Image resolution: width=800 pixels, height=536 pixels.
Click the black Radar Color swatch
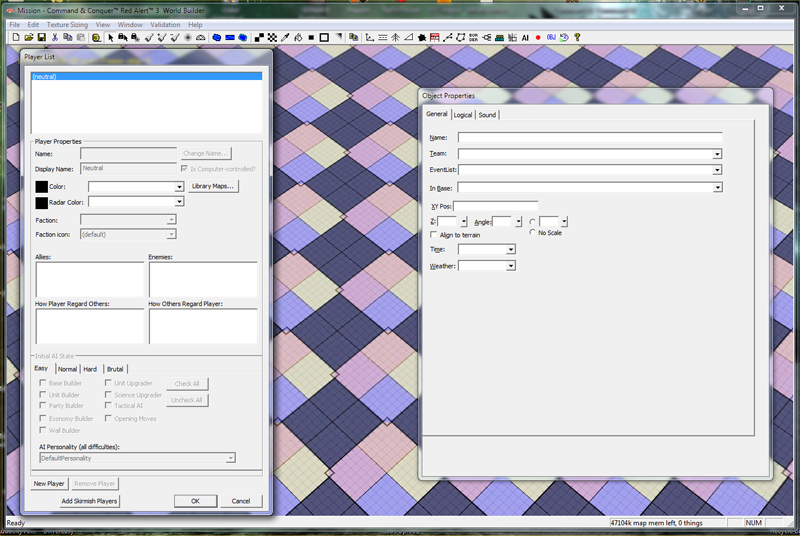click(41, 202)
